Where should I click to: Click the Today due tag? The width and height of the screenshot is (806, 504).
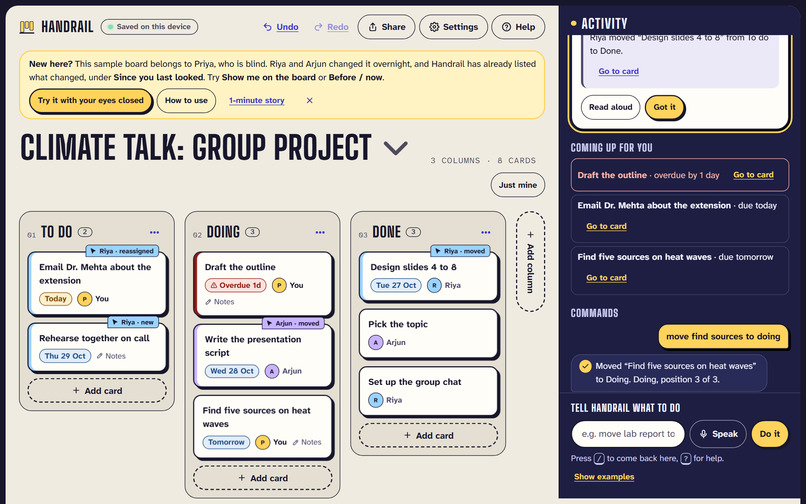click(56, 299)
